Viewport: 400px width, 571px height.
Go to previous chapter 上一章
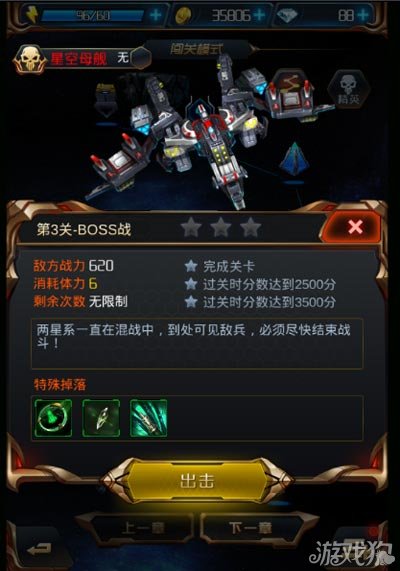[143, 528]
